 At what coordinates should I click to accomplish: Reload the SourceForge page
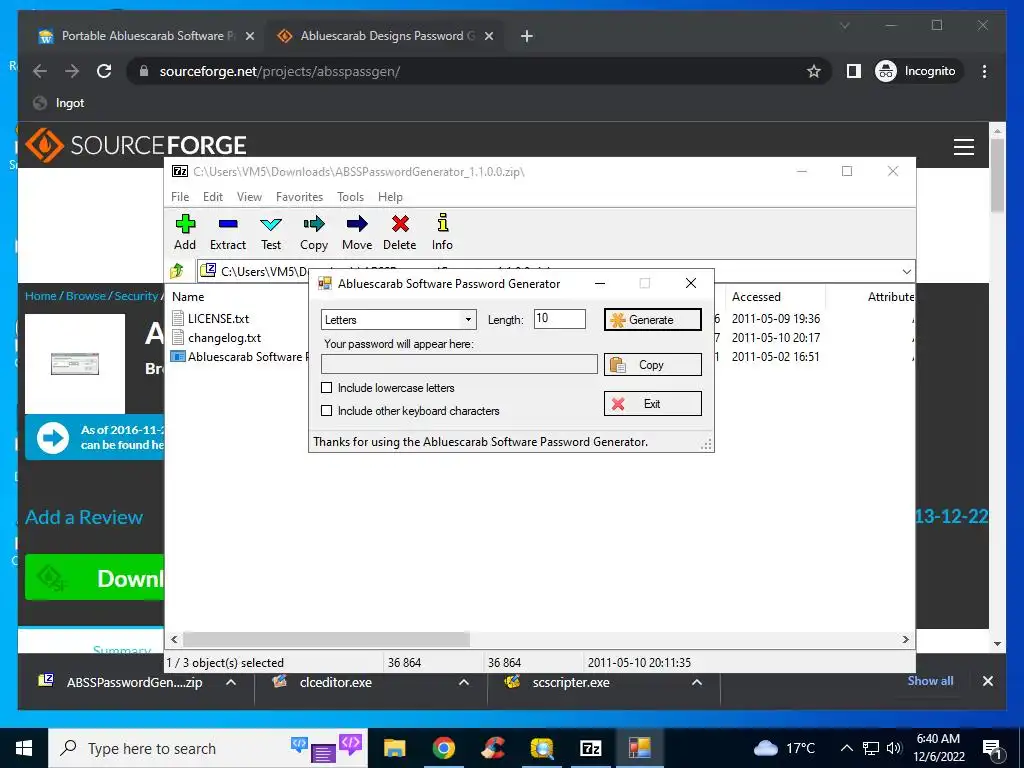(104, 71)
